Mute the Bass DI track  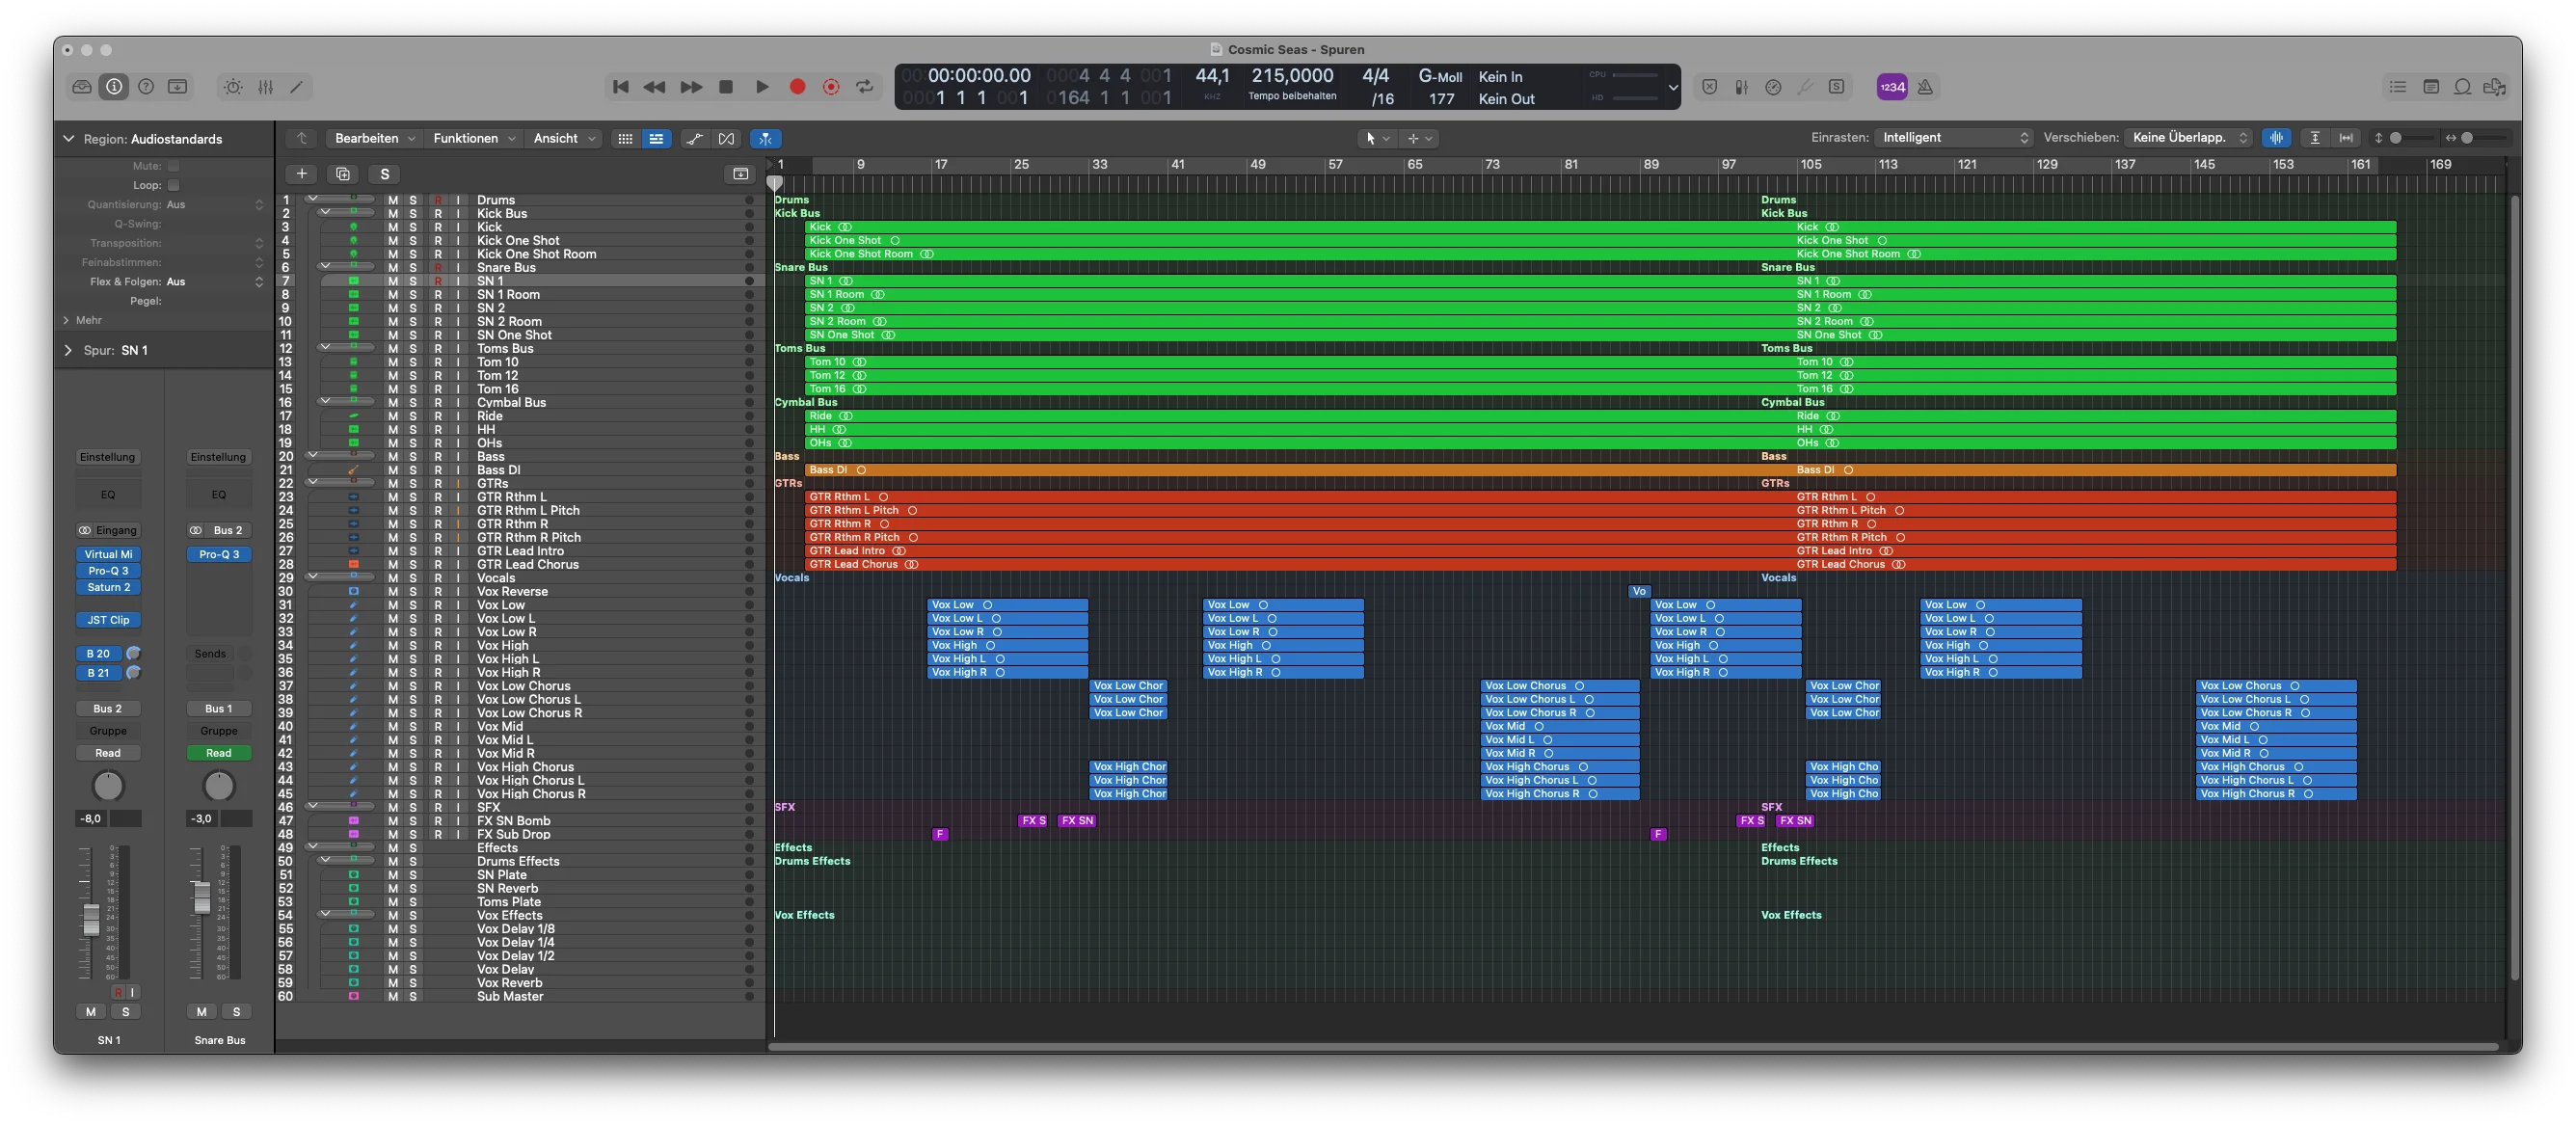(393, 470)
